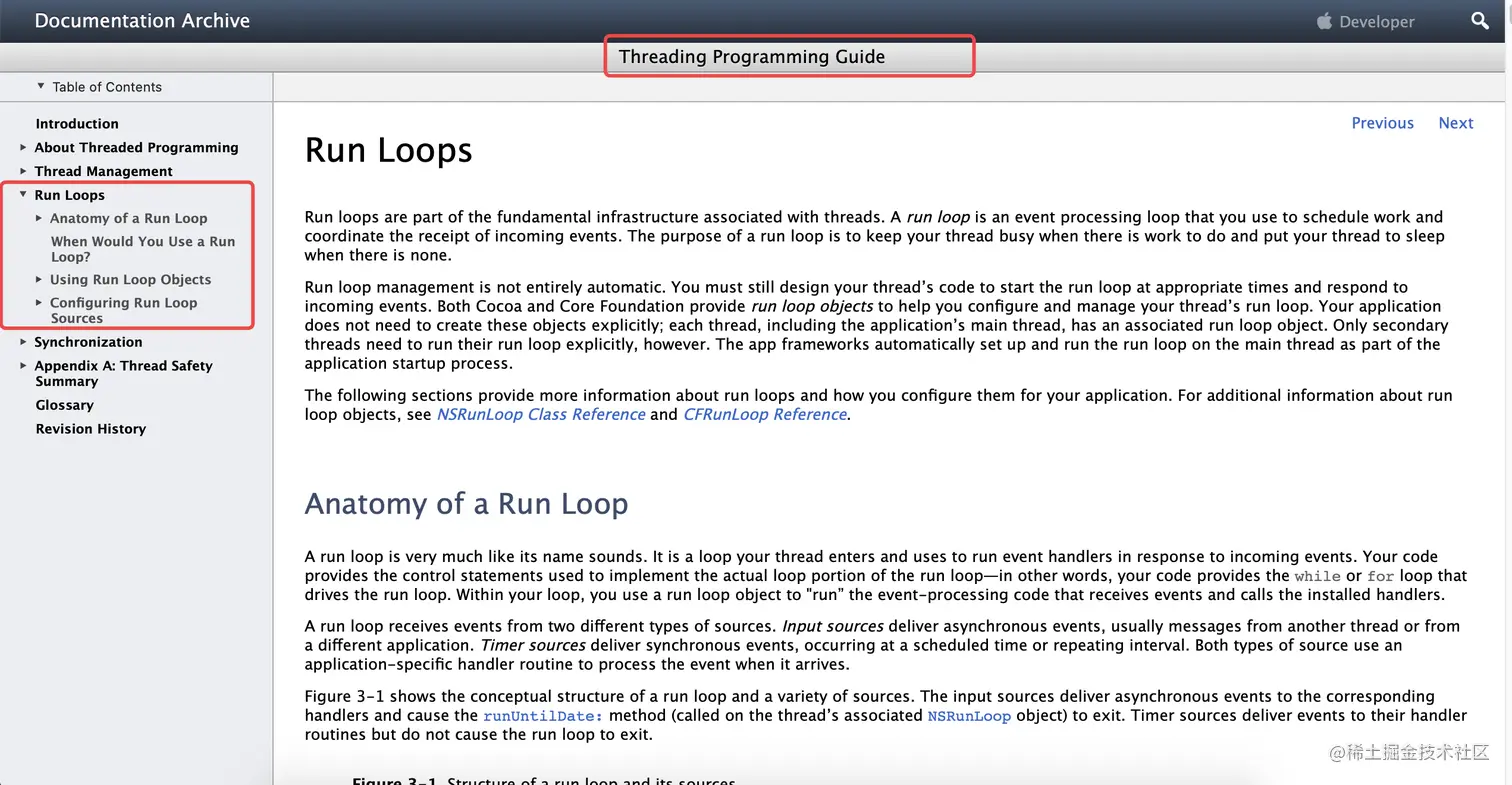This screenshot has height=785, width=1512.
Task: Collapse the Table of Contents triangle
Action: tap(41, 86)
